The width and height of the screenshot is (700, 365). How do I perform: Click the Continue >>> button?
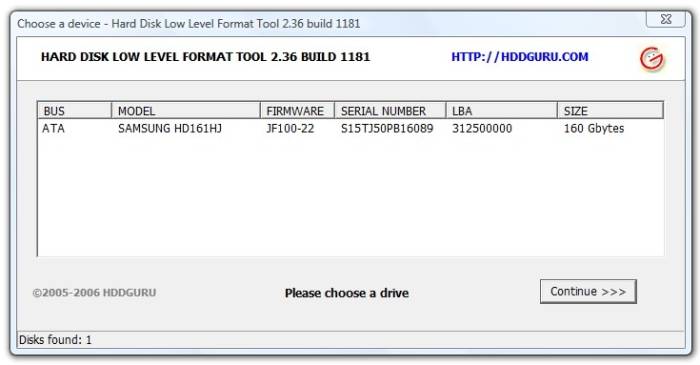[x=588, y=291]
